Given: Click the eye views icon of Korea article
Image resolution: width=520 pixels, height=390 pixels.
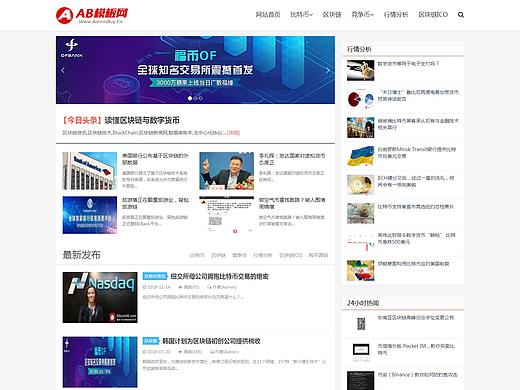Looking at the screenshot, I should point(180,352).
